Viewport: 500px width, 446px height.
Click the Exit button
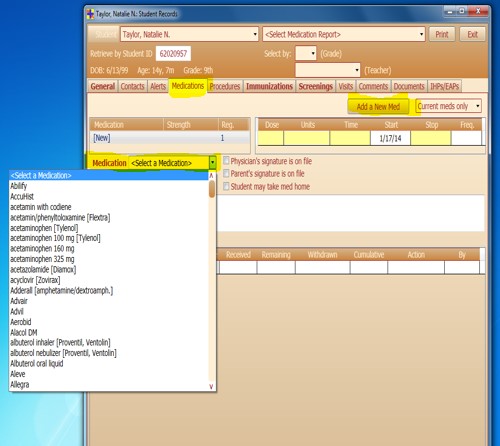coord(472,34)
